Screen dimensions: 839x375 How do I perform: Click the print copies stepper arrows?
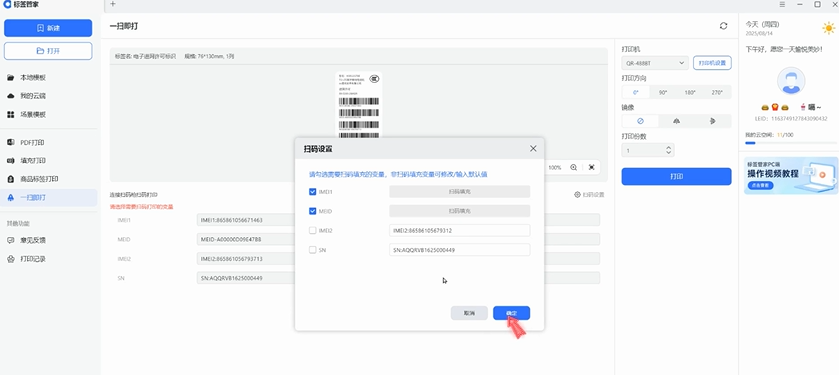(x=668, y=150)
